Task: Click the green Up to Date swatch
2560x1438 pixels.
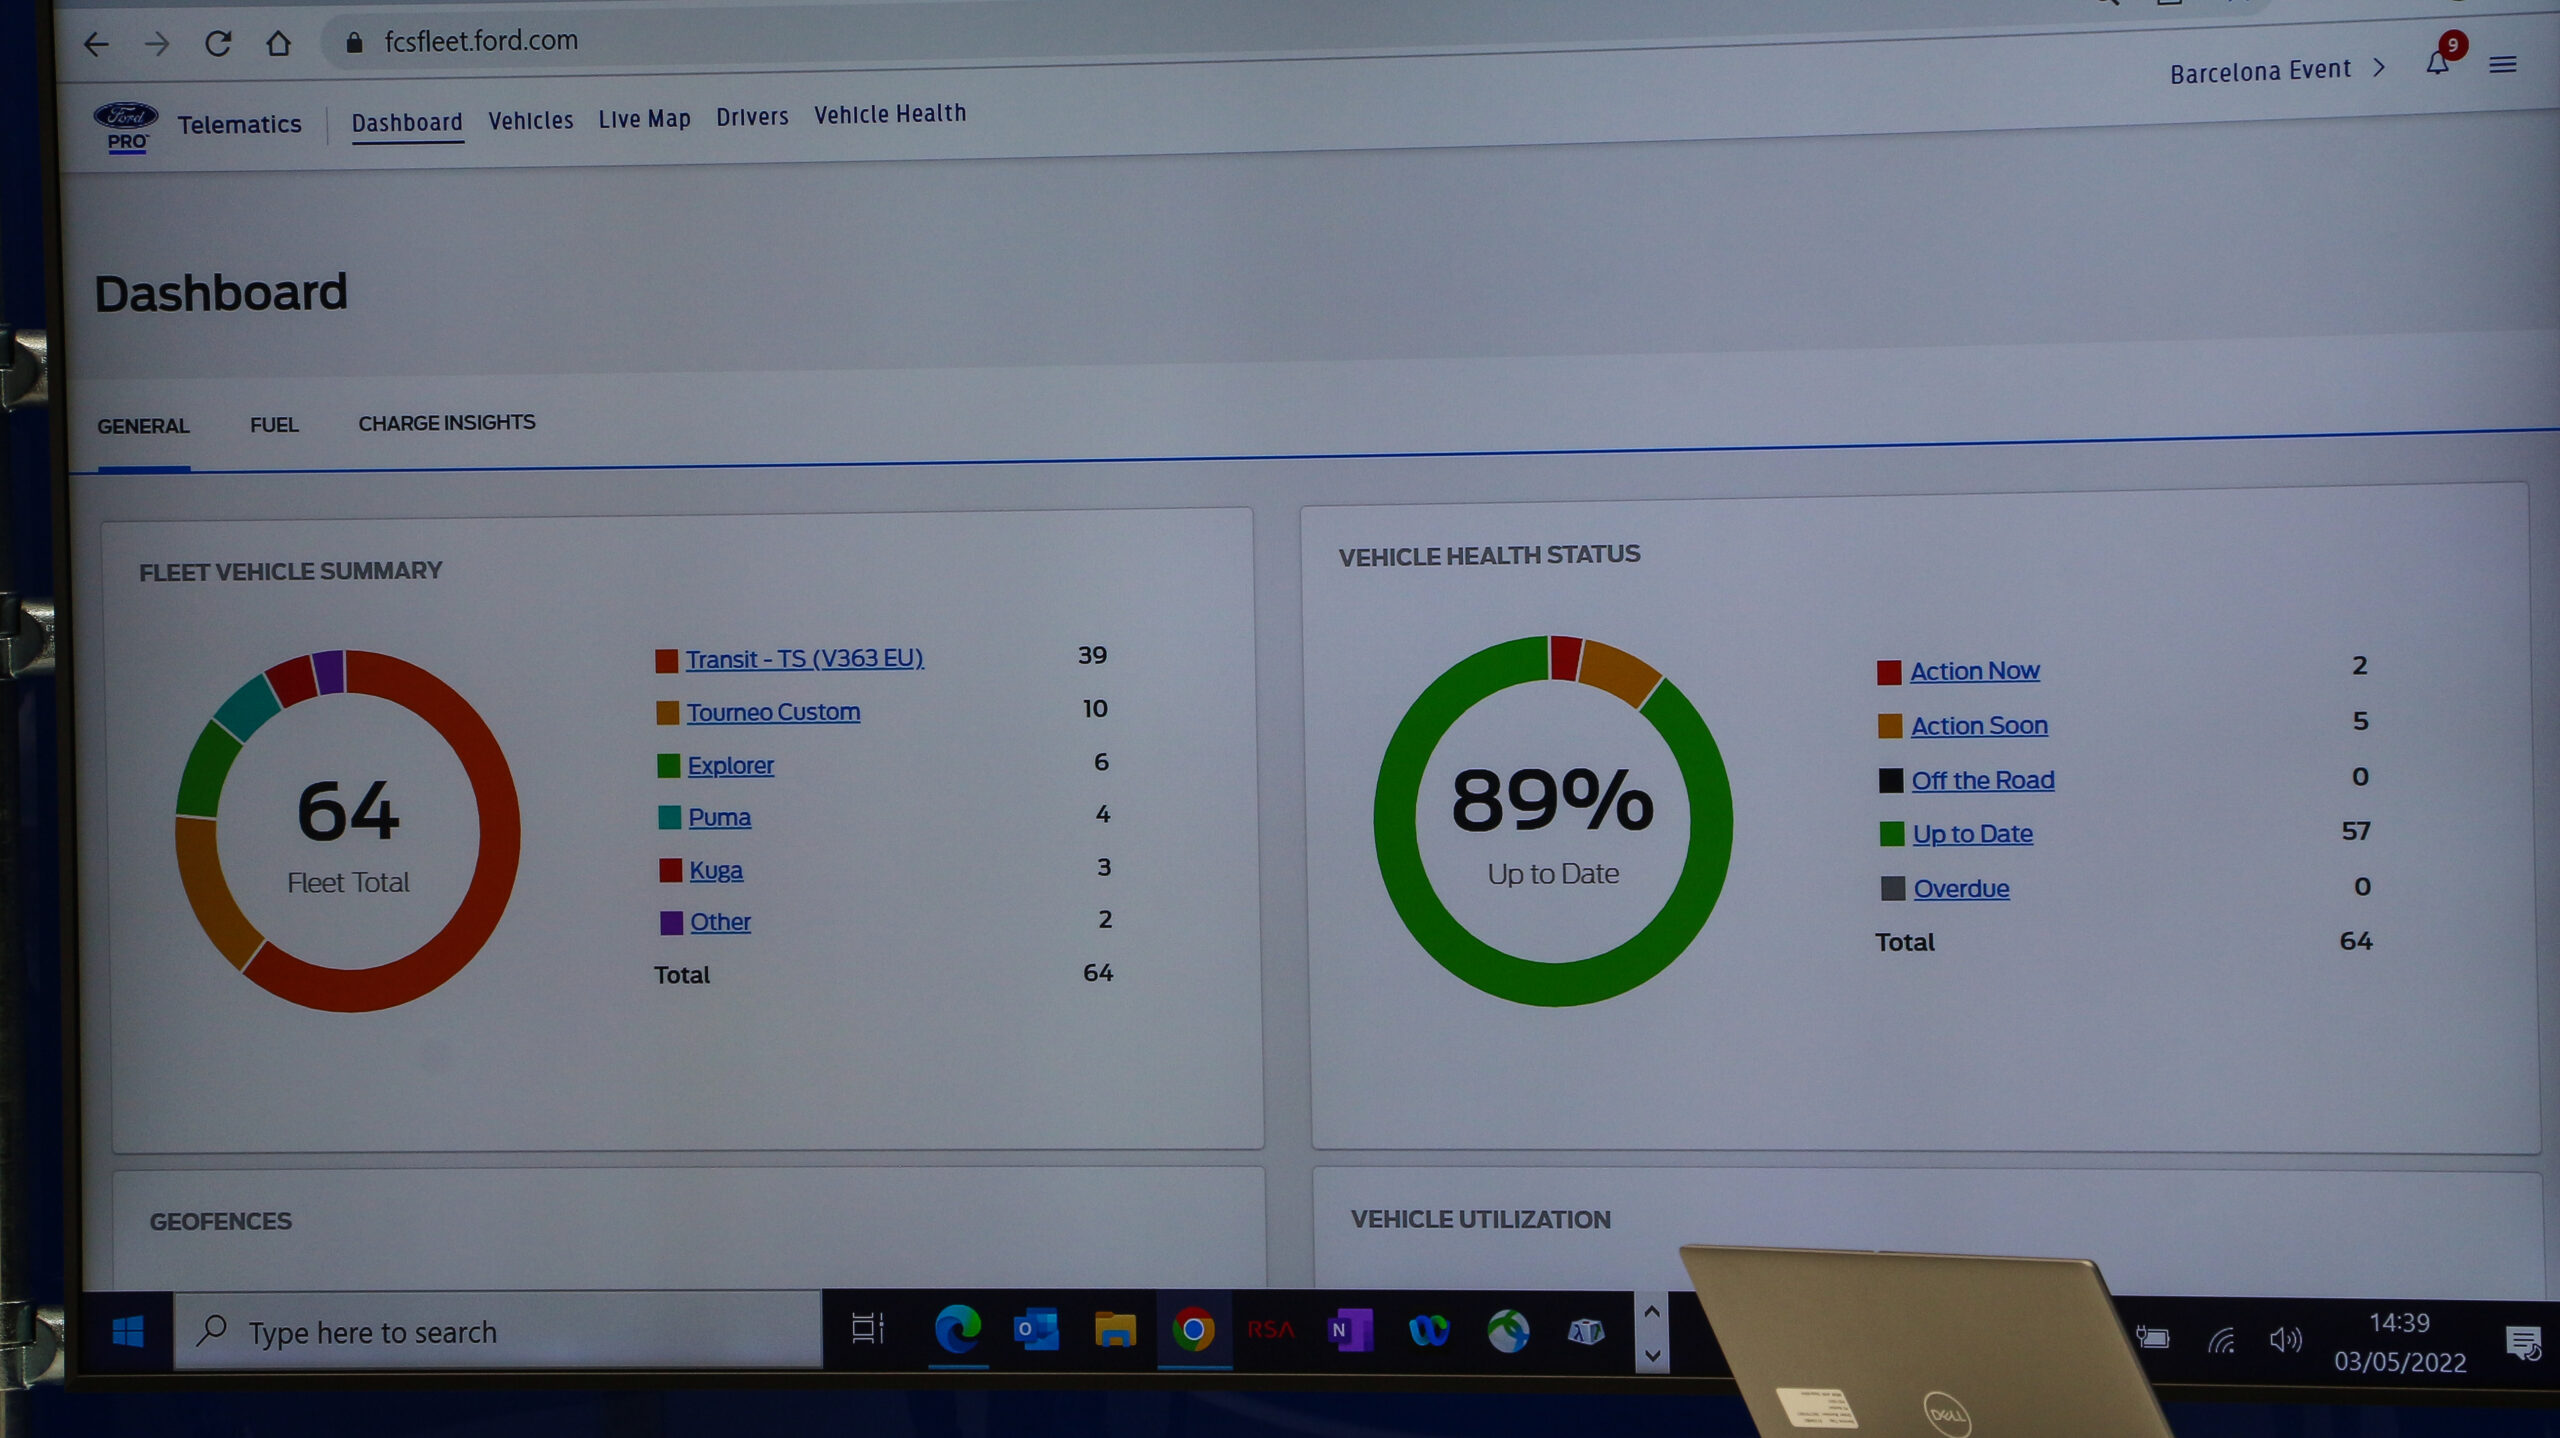Action: 1891,834
